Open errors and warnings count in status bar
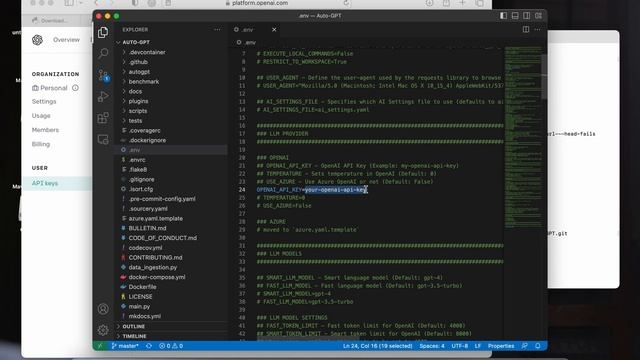The height and width of the screenshot is (360, 640). [171, 346]
